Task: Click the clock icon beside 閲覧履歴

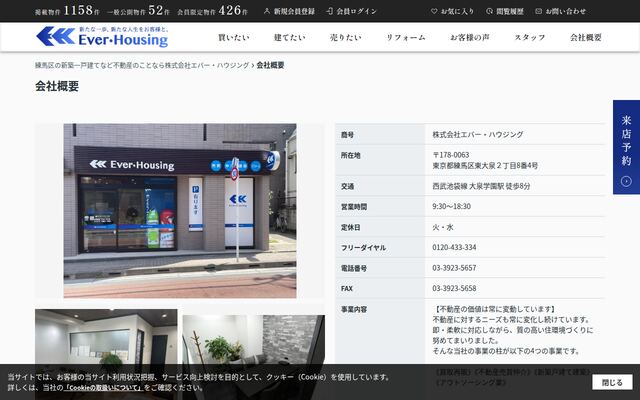Action: [489, 11]
